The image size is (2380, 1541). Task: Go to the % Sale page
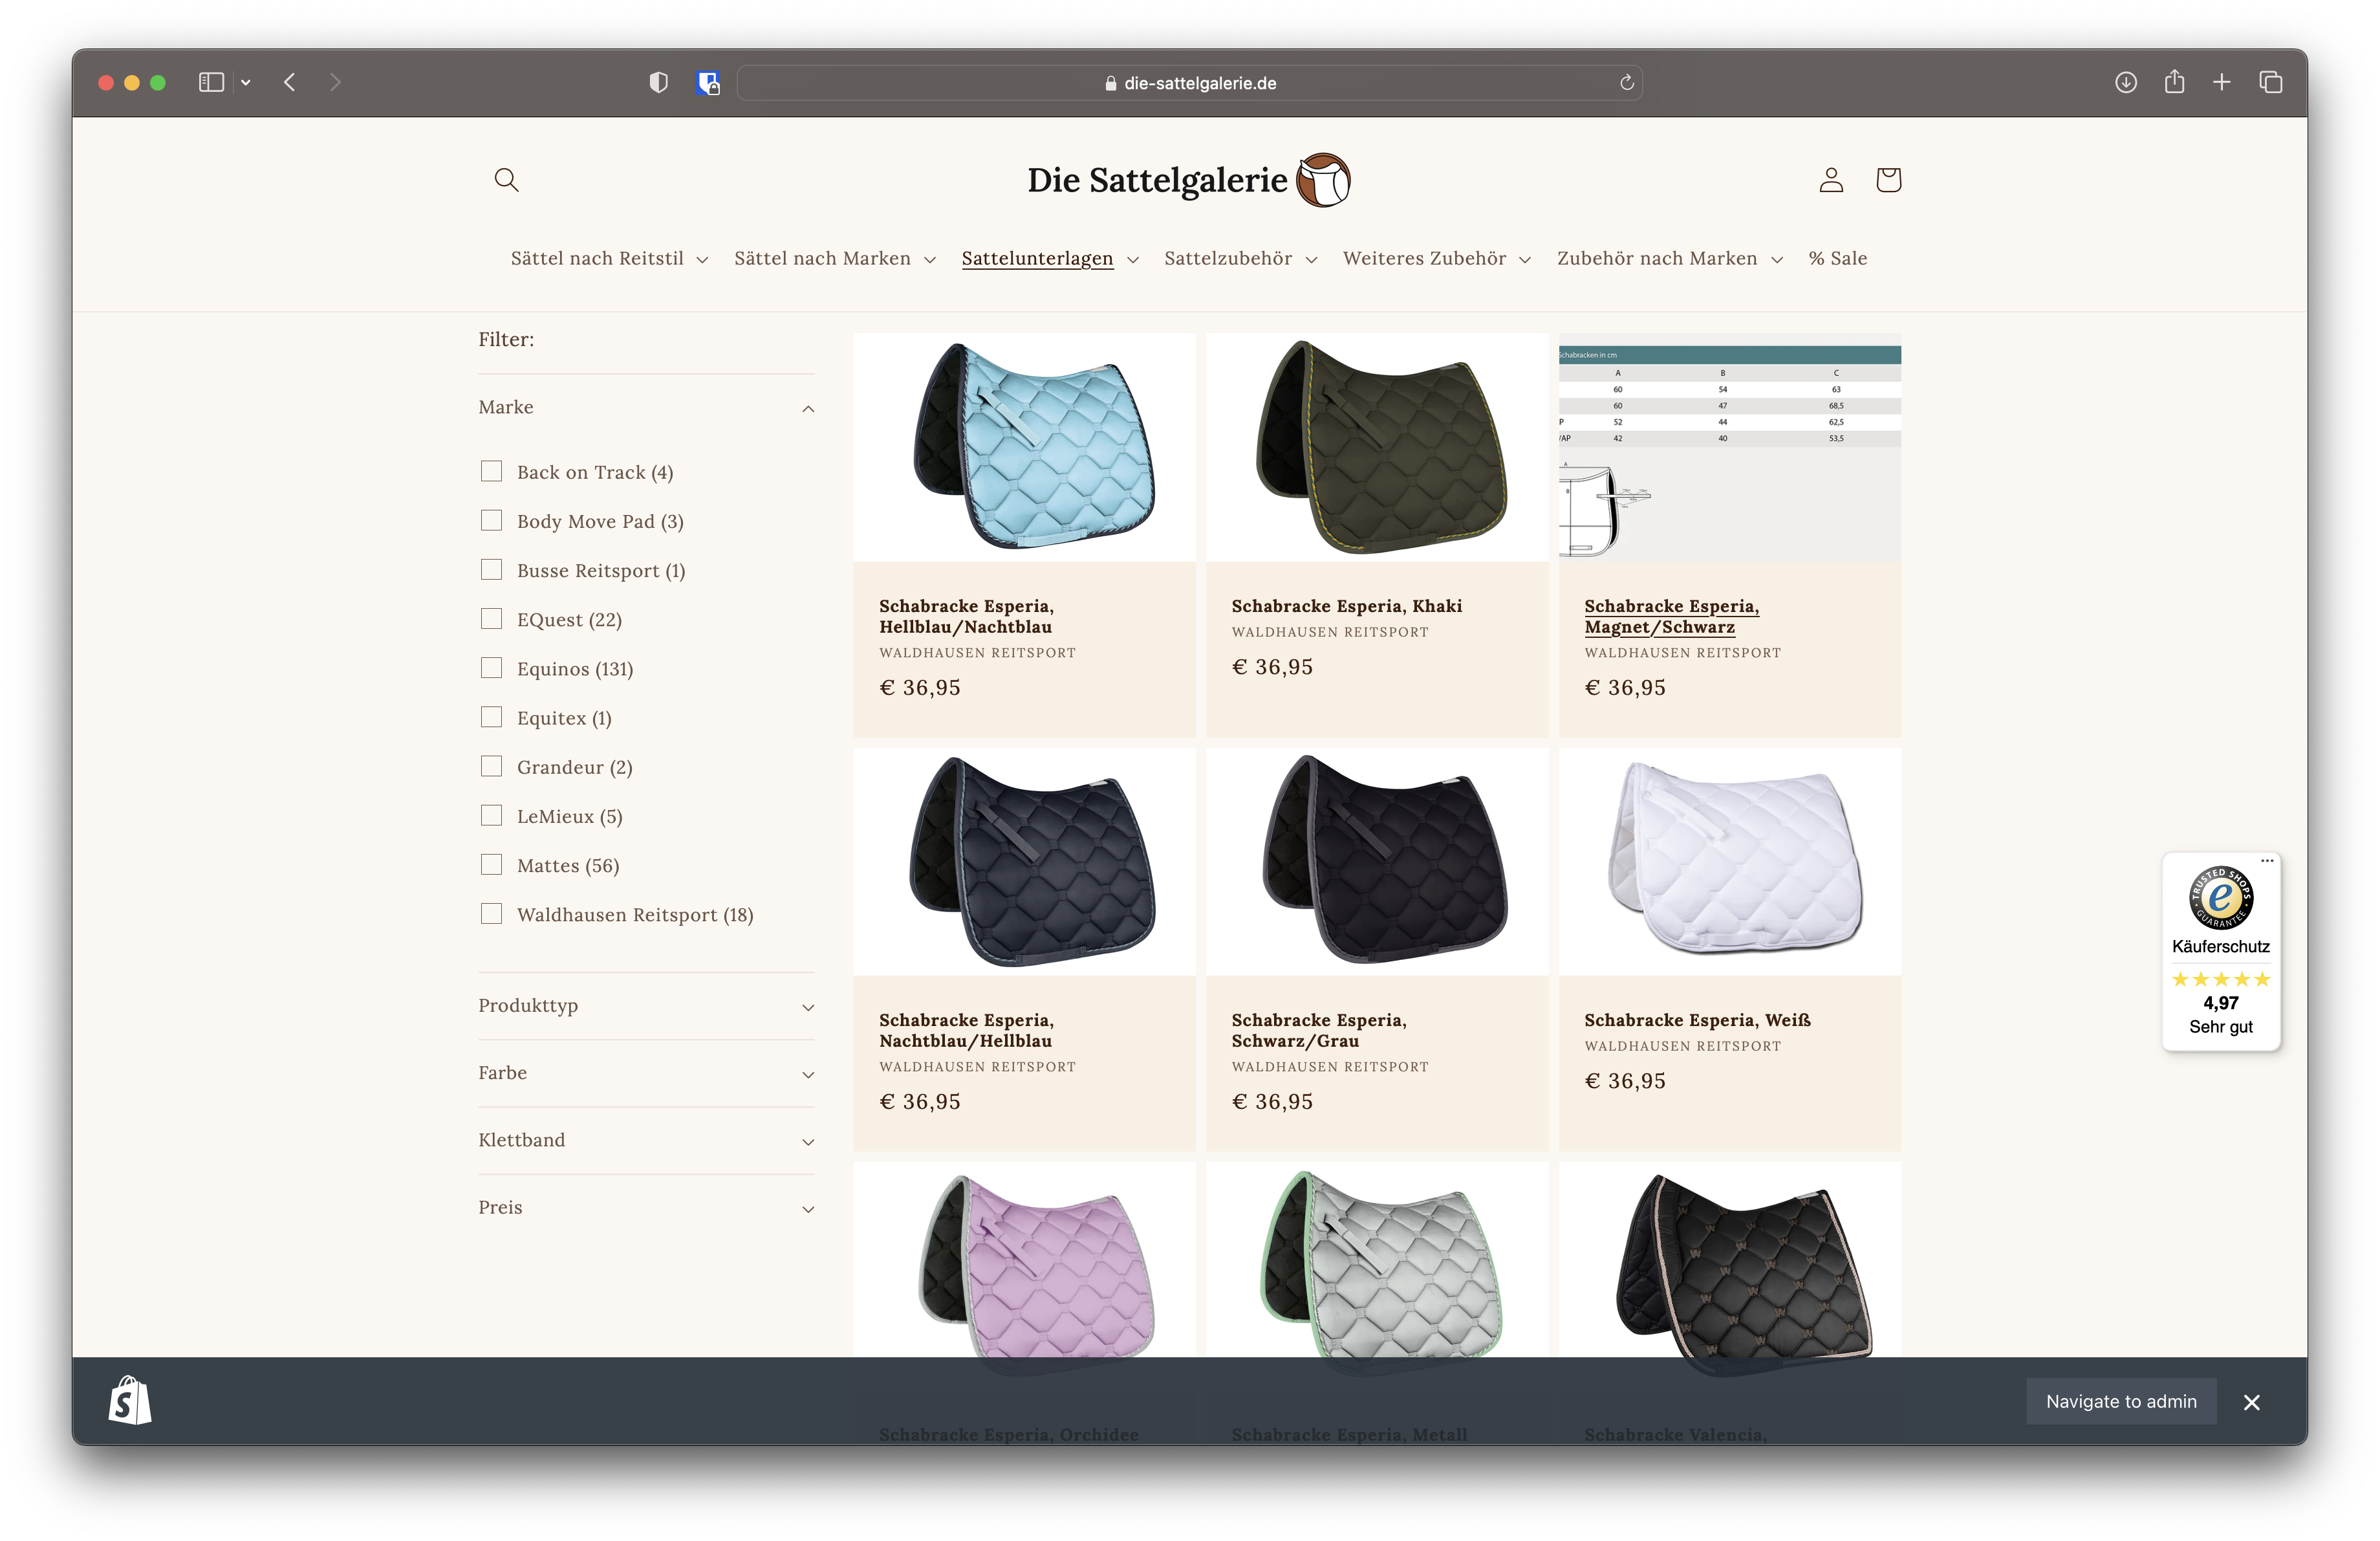1837,258
